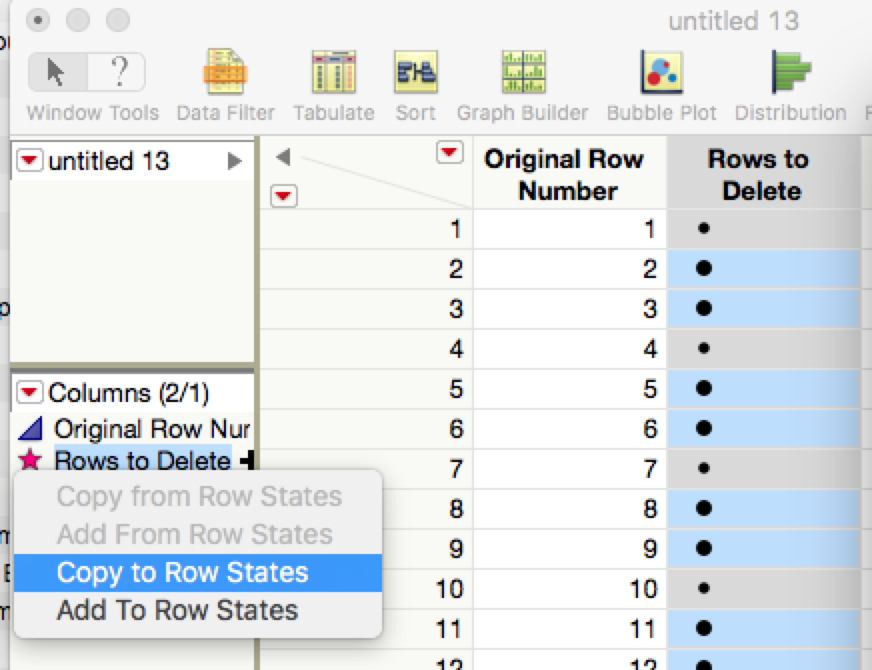
Task: Open the Data Filter tool
Action: click(225, 74)
